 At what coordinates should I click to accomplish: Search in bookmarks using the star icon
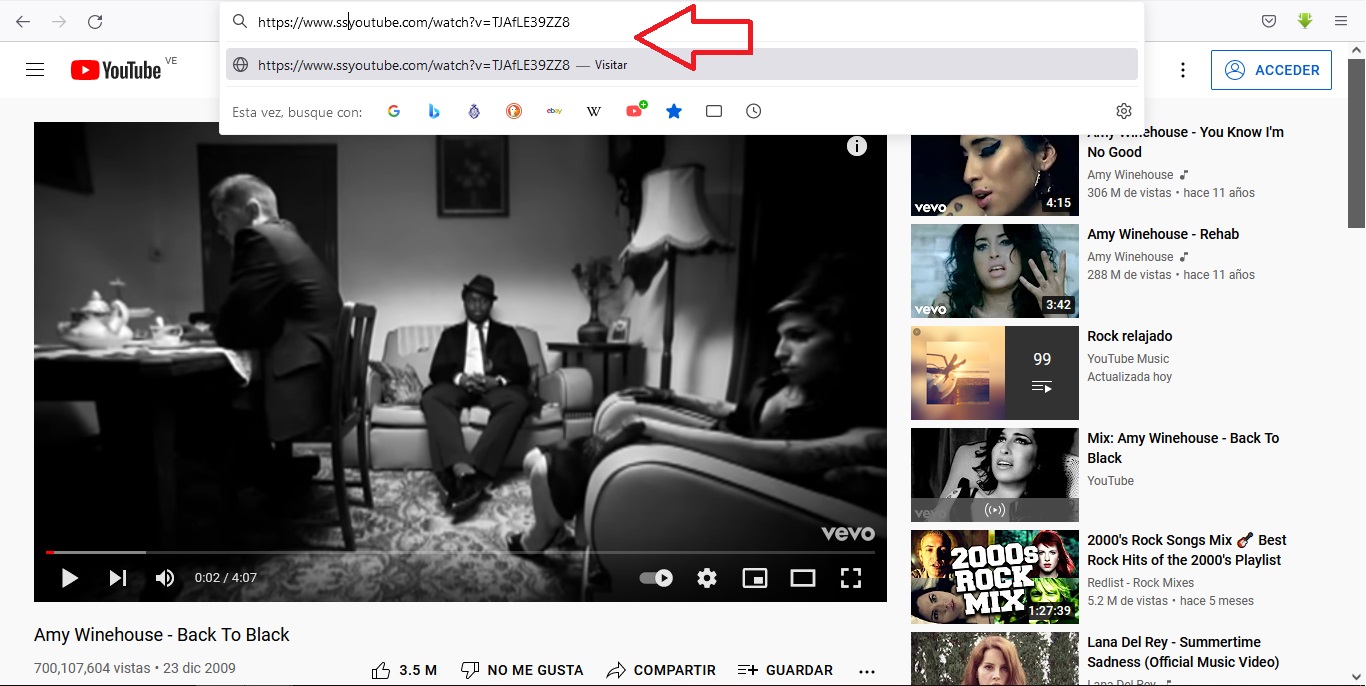[674, 111]
